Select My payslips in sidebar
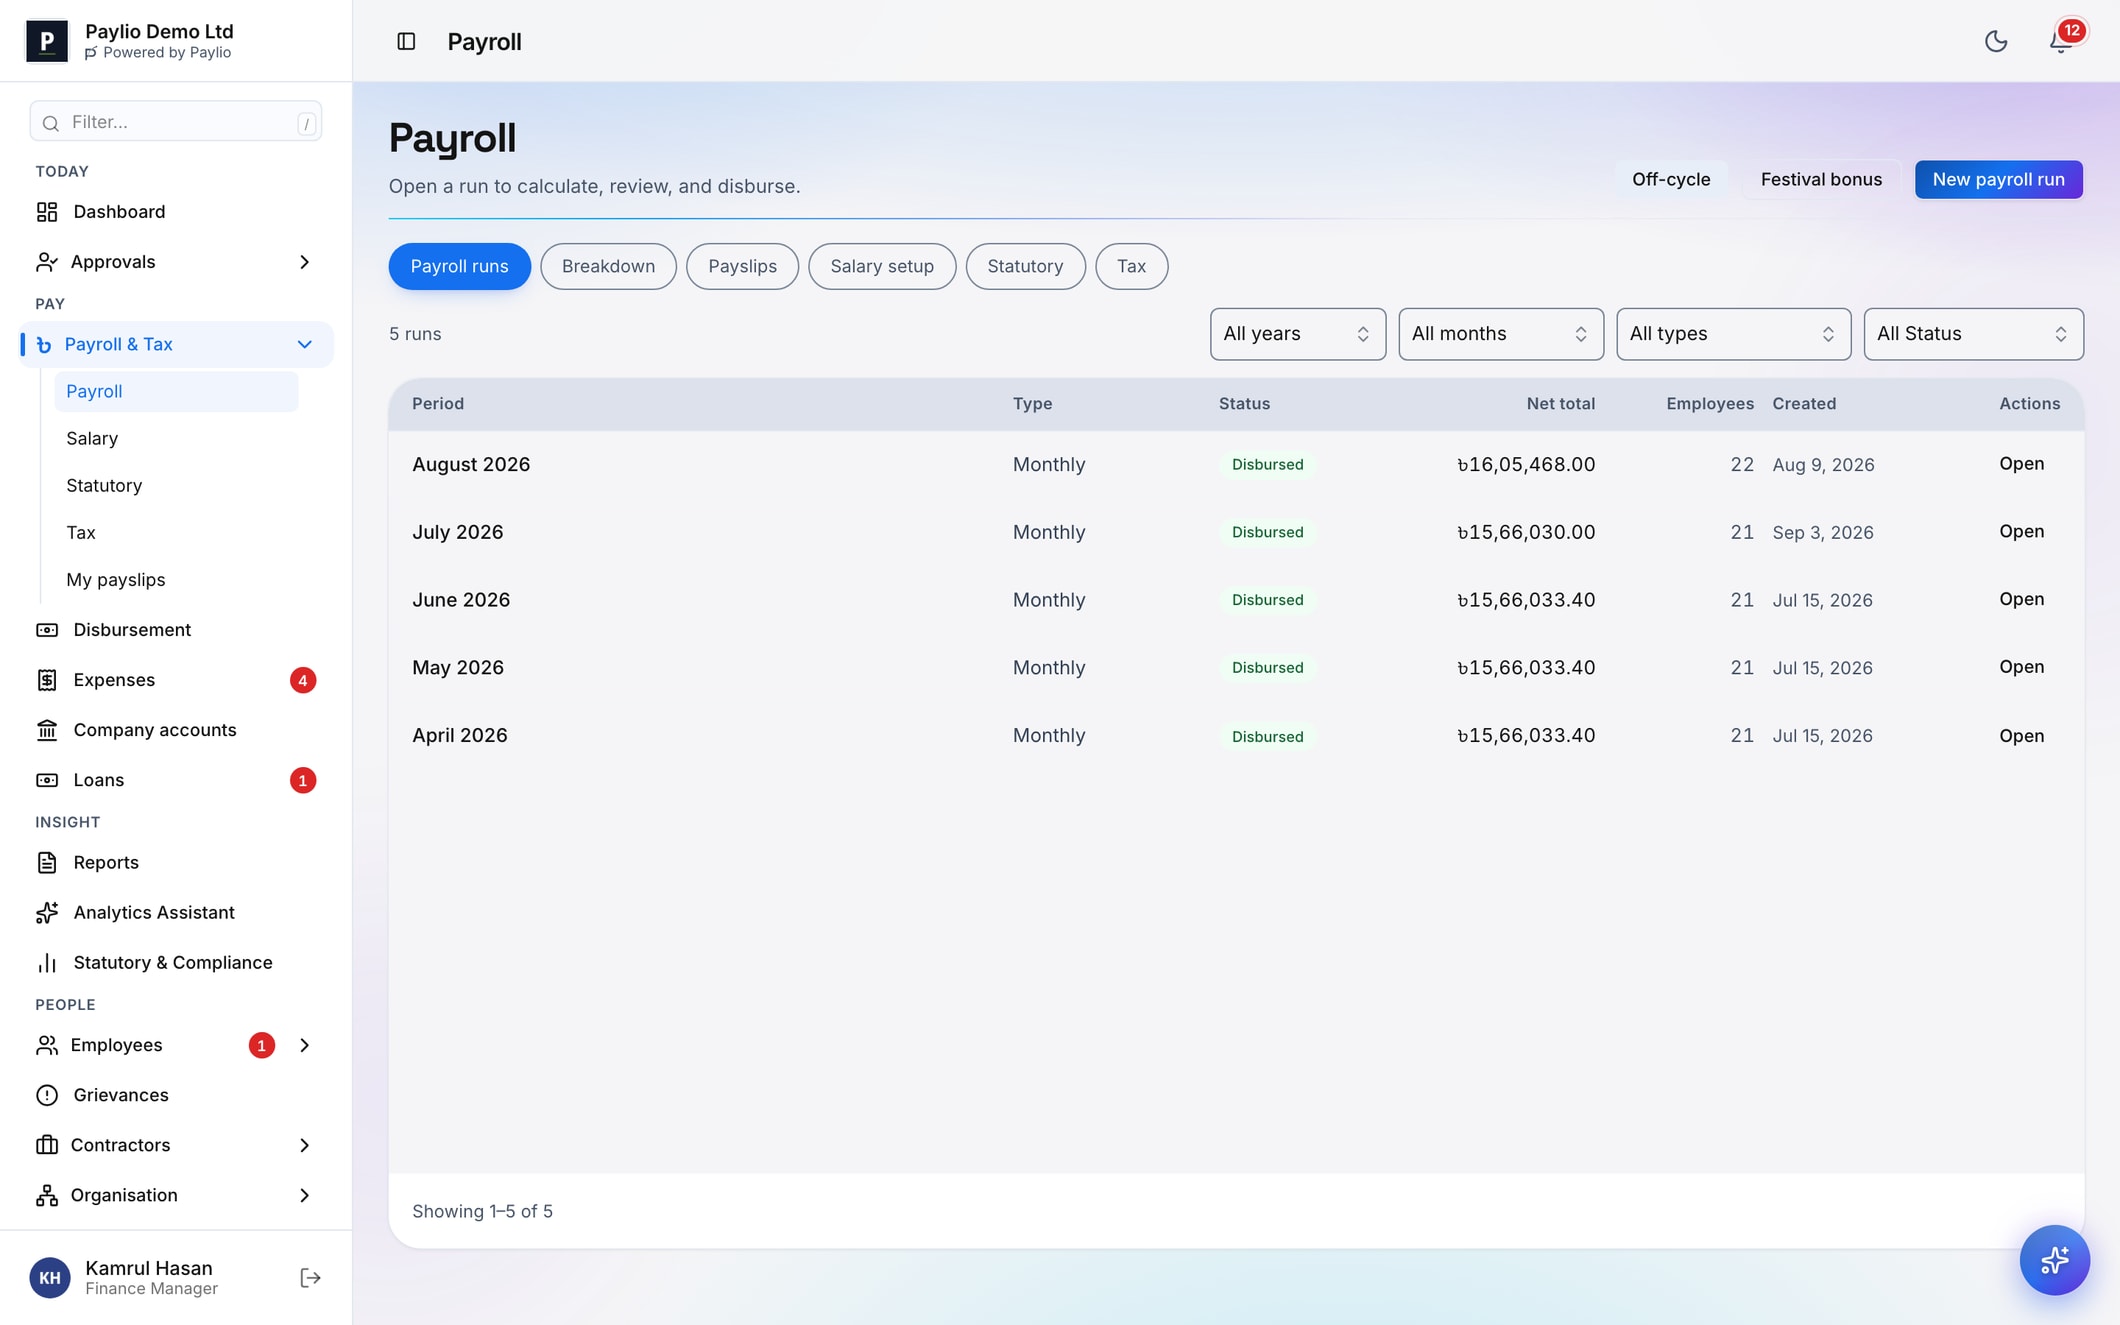2120x1325 pixels. (176, 579)
